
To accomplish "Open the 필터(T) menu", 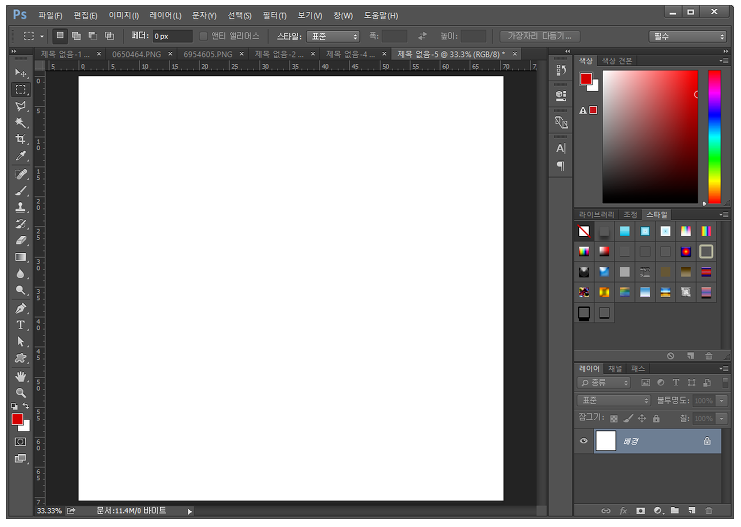I will (275, 16).
